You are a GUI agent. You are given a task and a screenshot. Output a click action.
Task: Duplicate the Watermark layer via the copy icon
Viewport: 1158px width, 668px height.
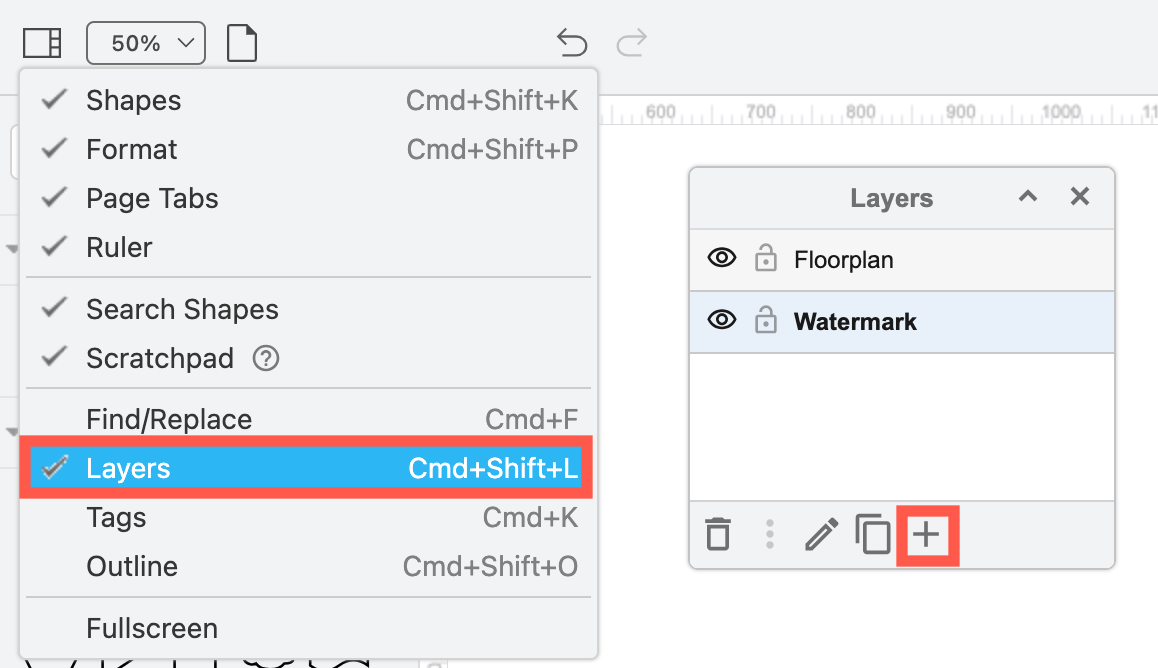point(872,535)
